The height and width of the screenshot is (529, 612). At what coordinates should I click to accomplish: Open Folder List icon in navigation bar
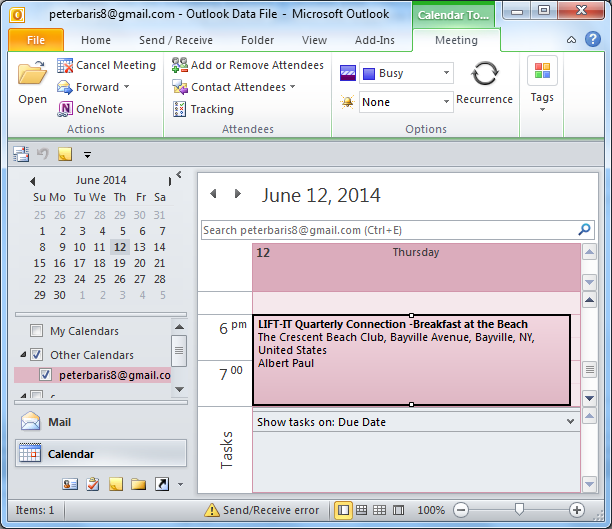(x=139, y=484)
